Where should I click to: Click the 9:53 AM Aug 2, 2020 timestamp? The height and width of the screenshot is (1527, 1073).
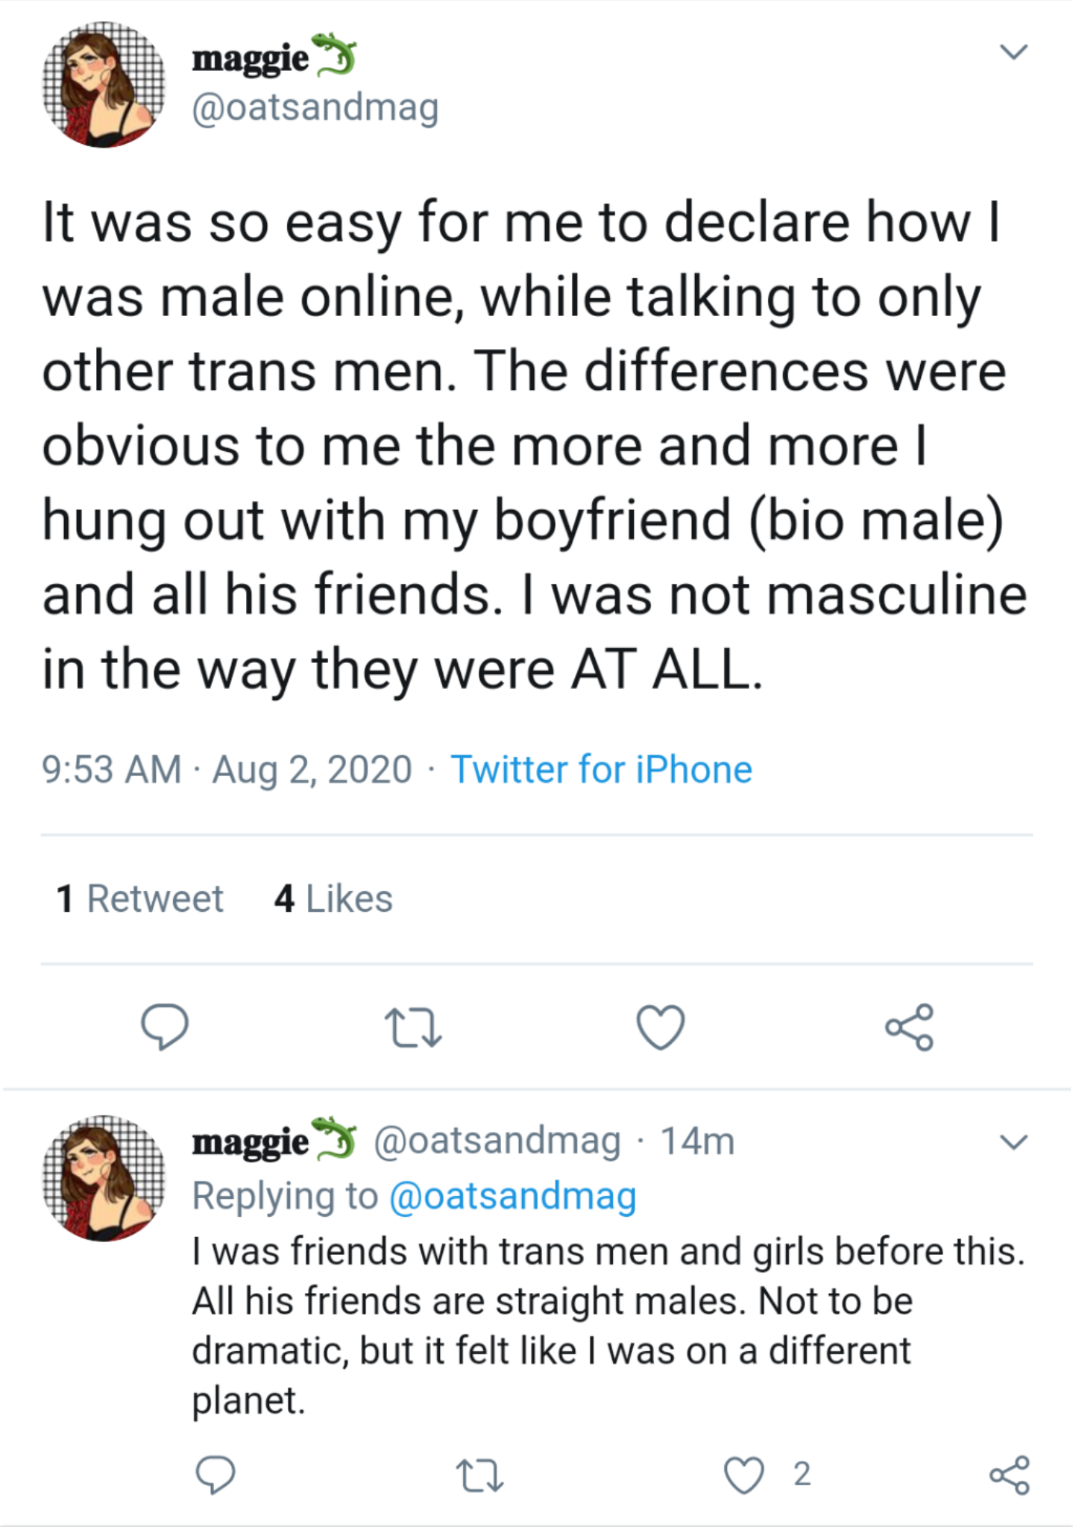[x=226, y=770]
